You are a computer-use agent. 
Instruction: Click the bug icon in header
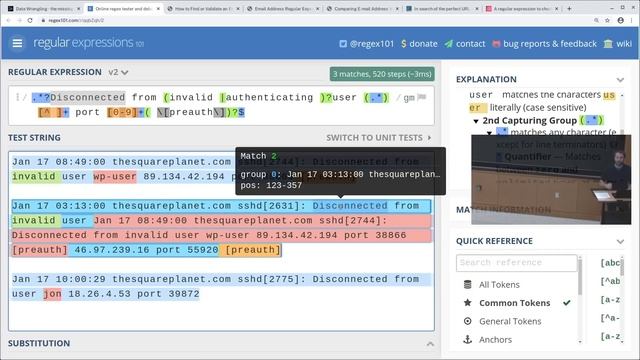496,44
